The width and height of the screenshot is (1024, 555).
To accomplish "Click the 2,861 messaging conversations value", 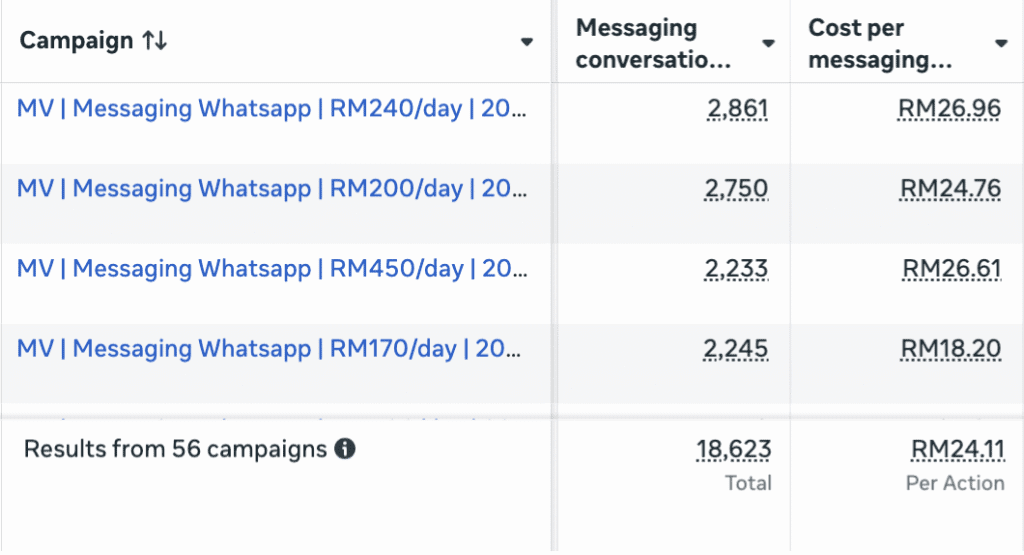I will [x=737, y=109].
